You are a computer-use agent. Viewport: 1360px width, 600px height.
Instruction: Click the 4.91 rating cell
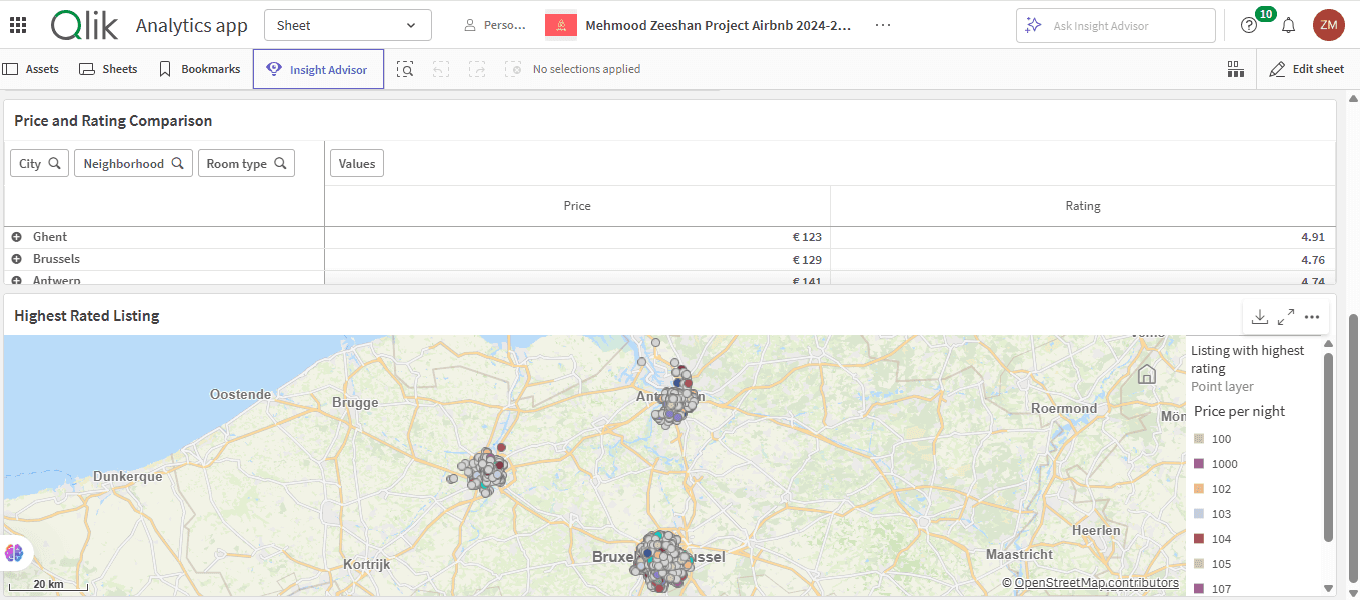pyautogui.click(x=1083, y=237)
